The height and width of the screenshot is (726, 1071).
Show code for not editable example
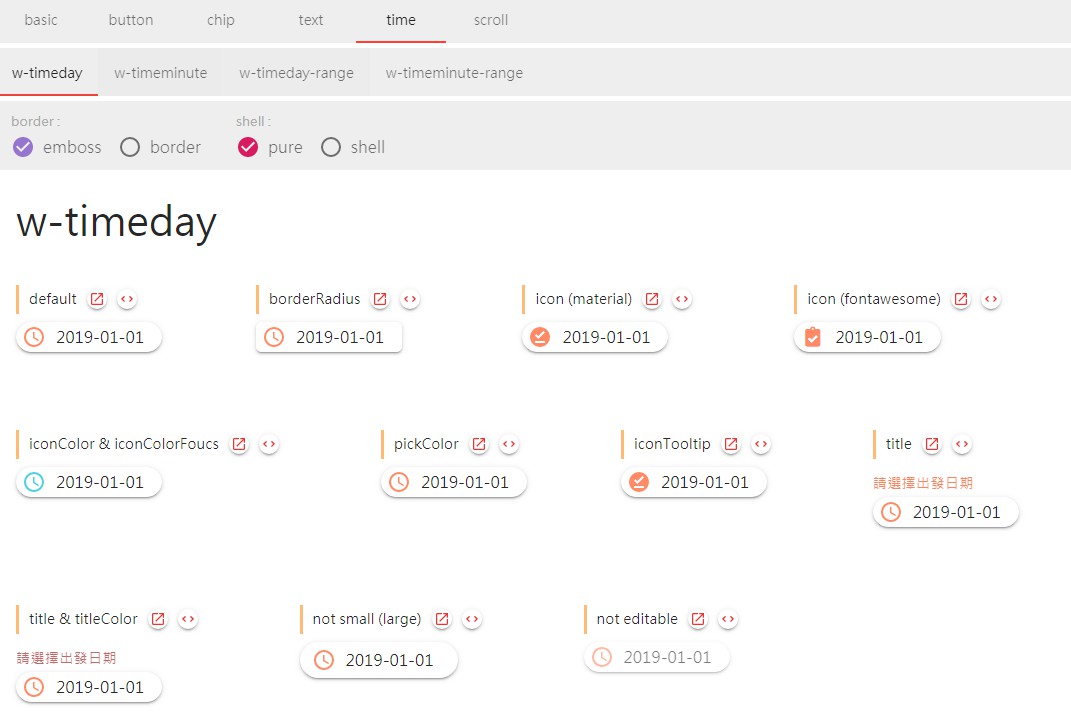[728, 619]
